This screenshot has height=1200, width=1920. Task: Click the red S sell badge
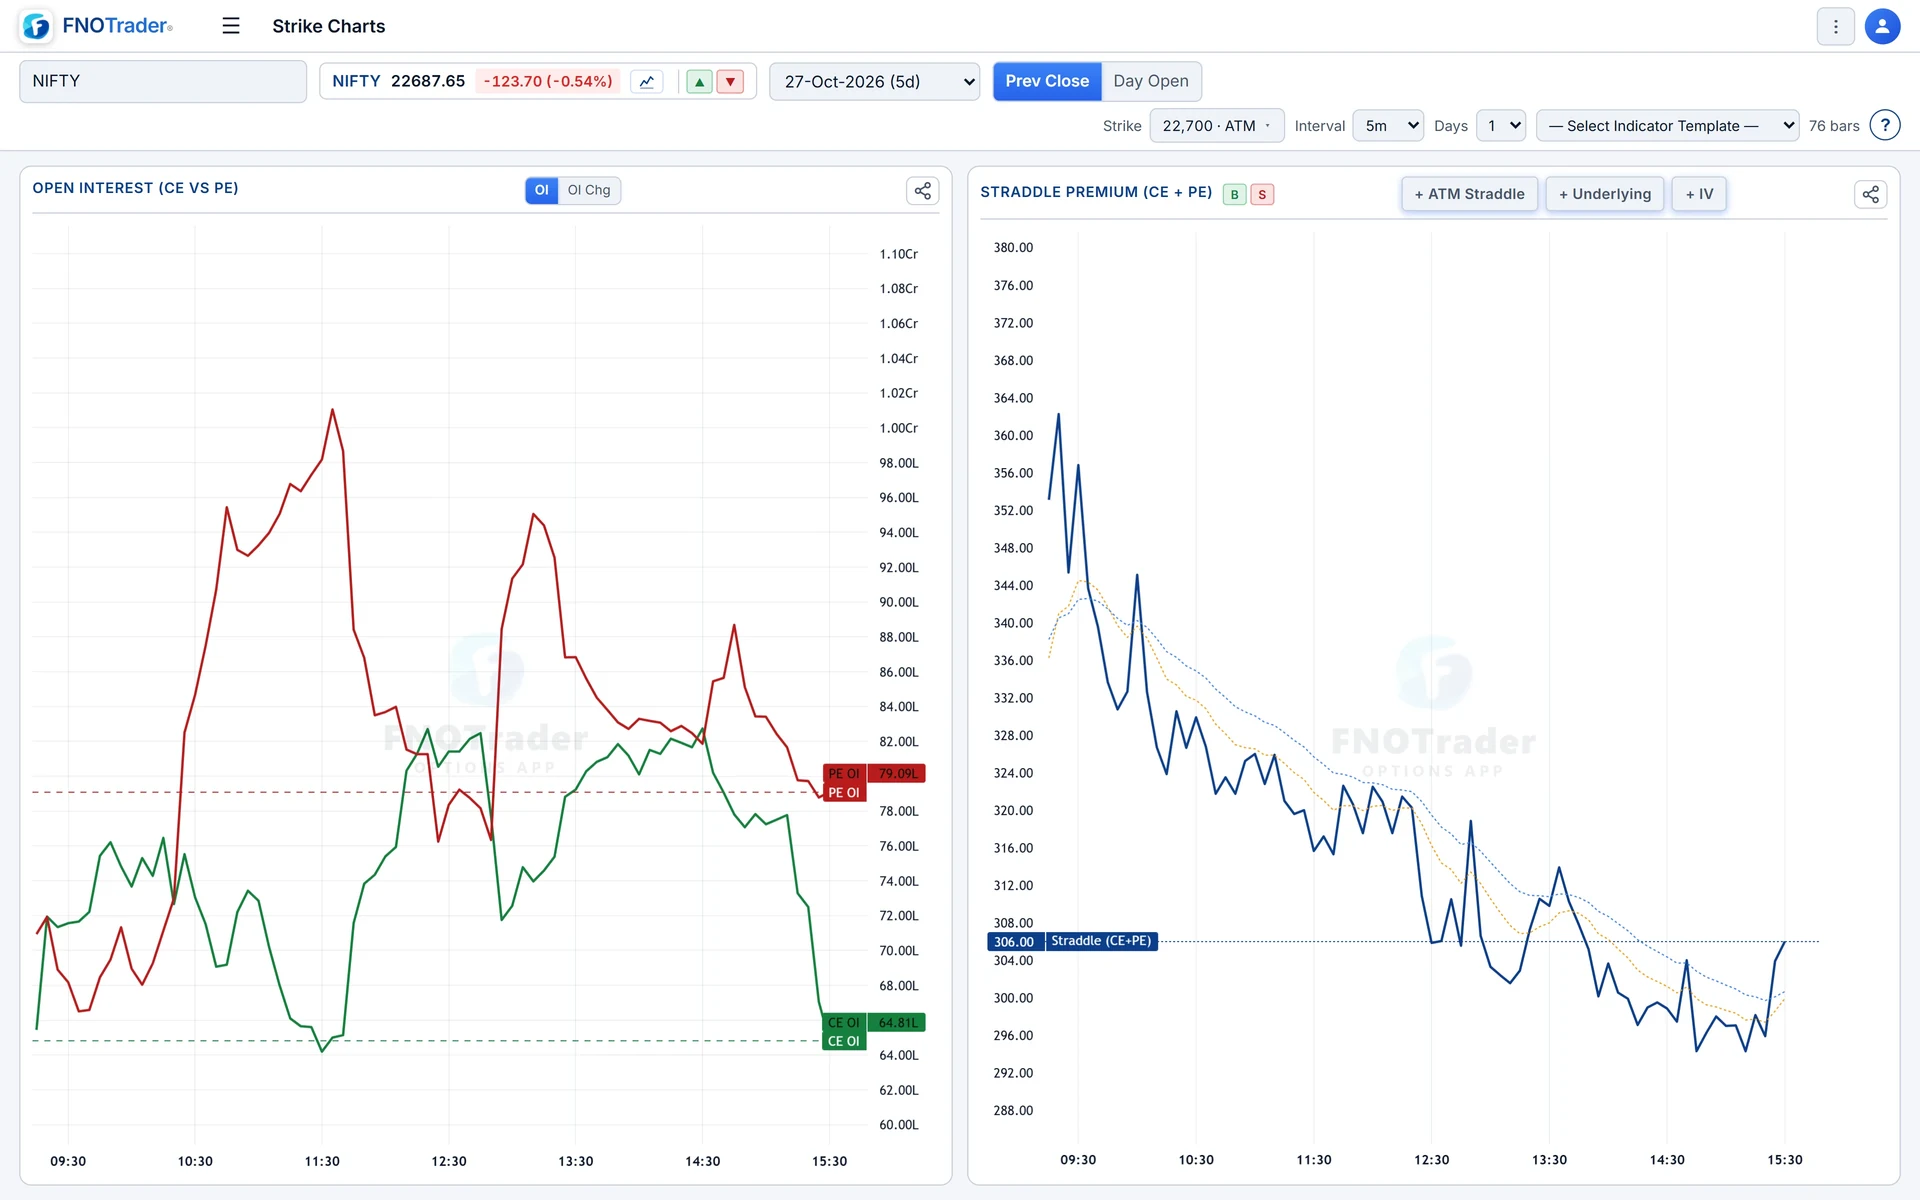(x=1262, y=194)
